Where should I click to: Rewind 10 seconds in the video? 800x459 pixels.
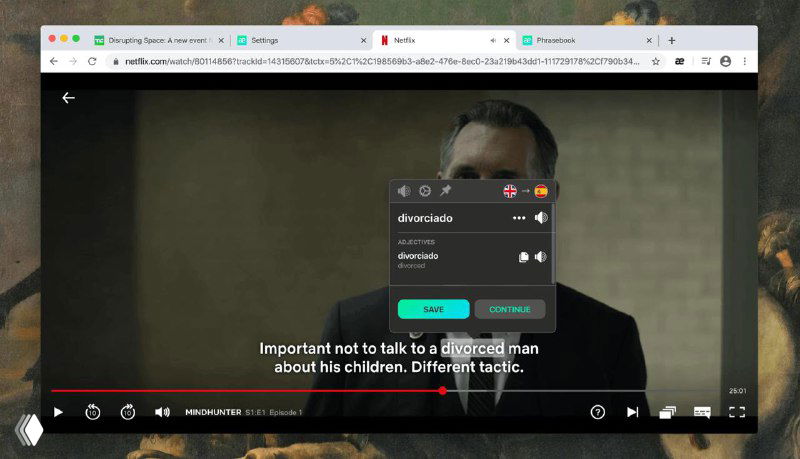[x=92, y=411]
